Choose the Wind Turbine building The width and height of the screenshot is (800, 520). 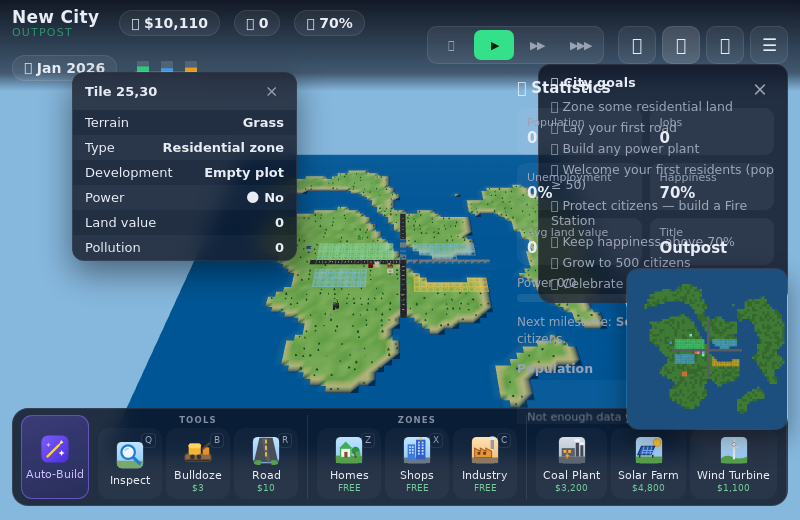click(733, 463)
